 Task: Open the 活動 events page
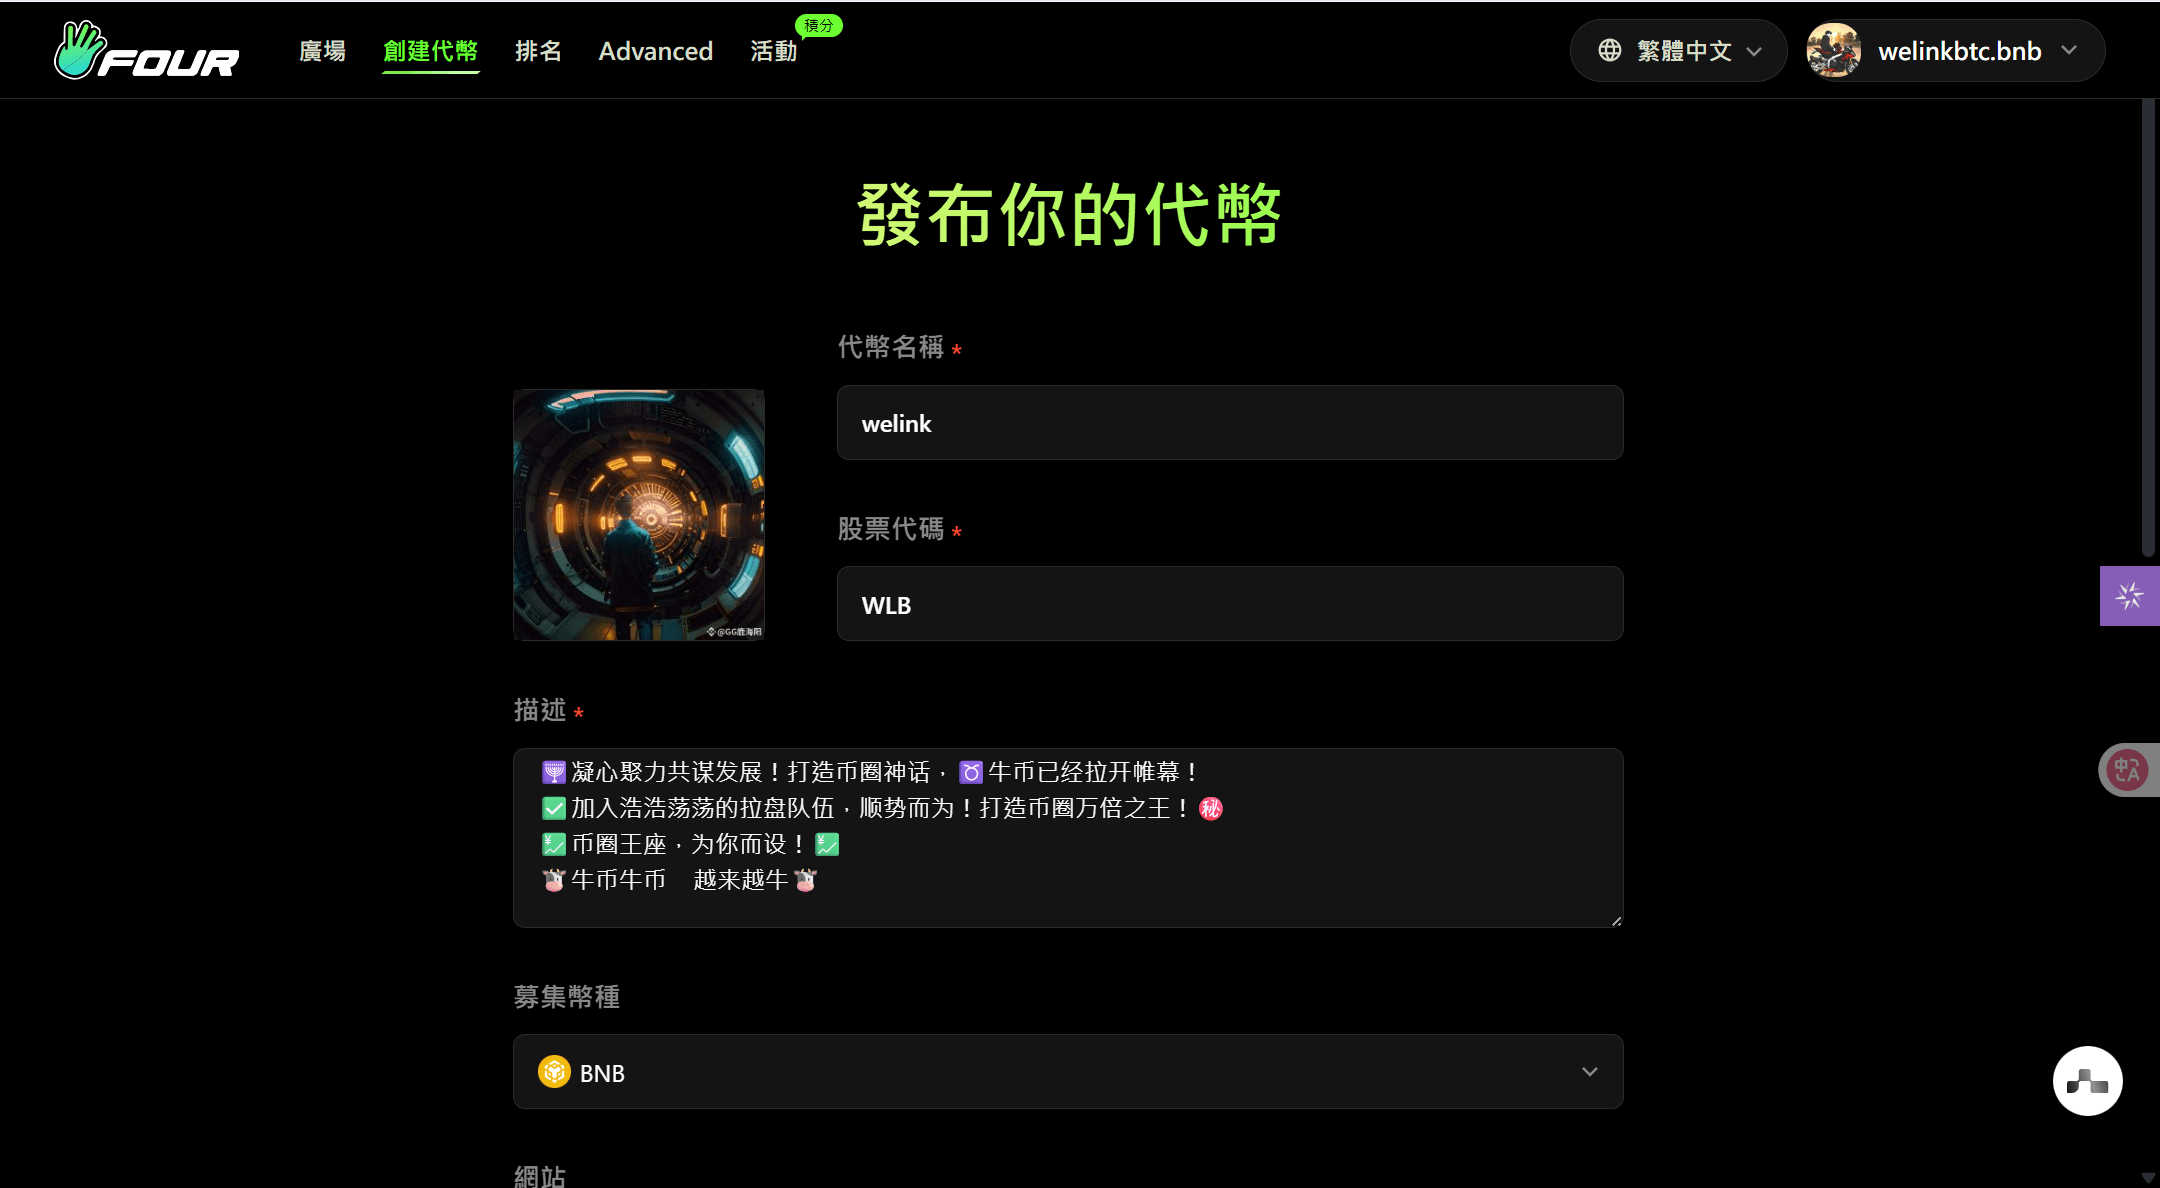coord(774,51)
